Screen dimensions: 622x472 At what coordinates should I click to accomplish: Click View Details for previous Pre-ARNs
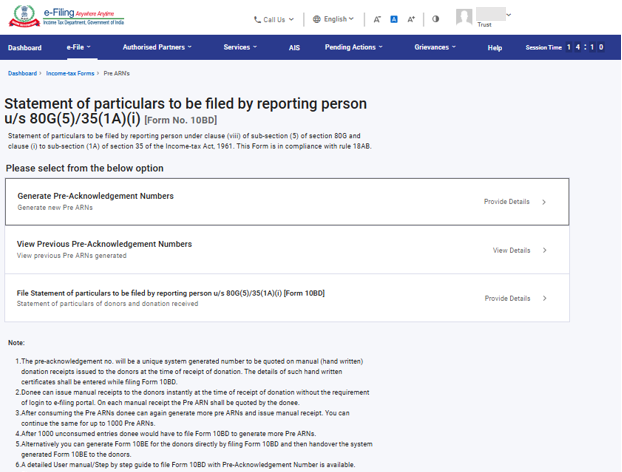click(x=519, y=250)
